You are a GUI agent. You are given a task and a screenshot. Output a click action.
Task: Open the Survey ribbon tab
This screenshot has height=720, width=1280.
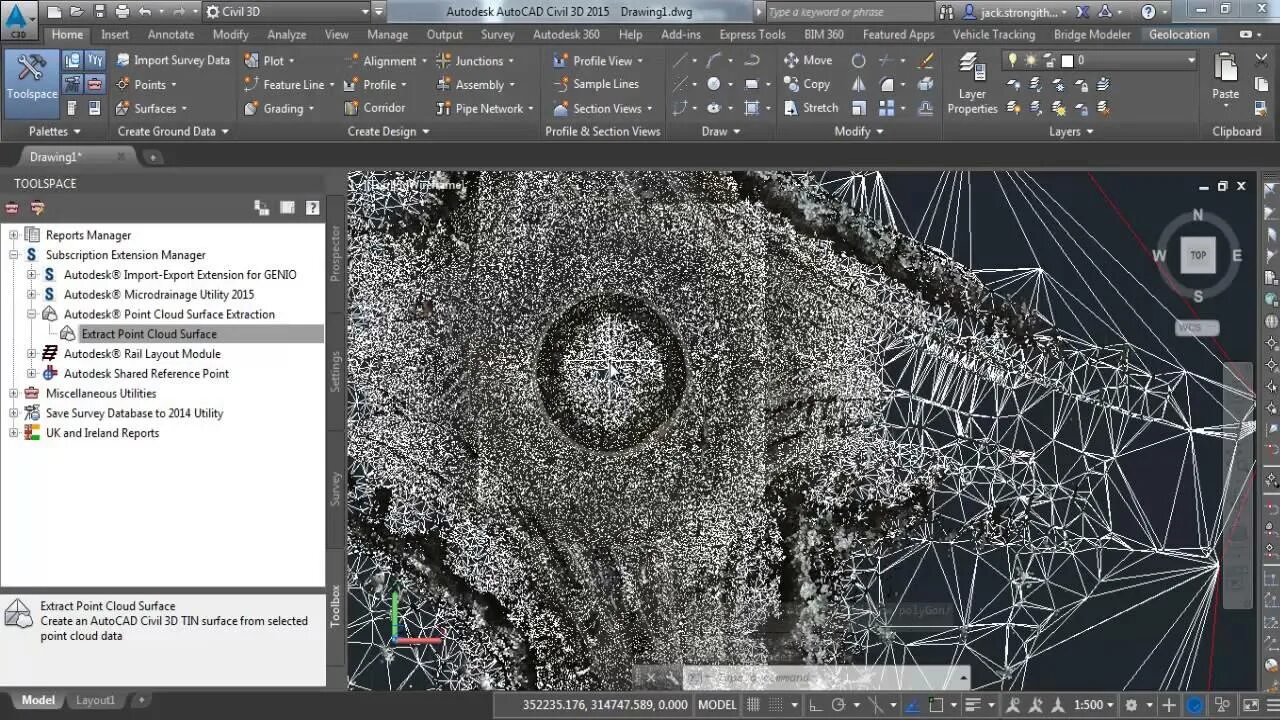pyautogui.click(x=497, y=34)
